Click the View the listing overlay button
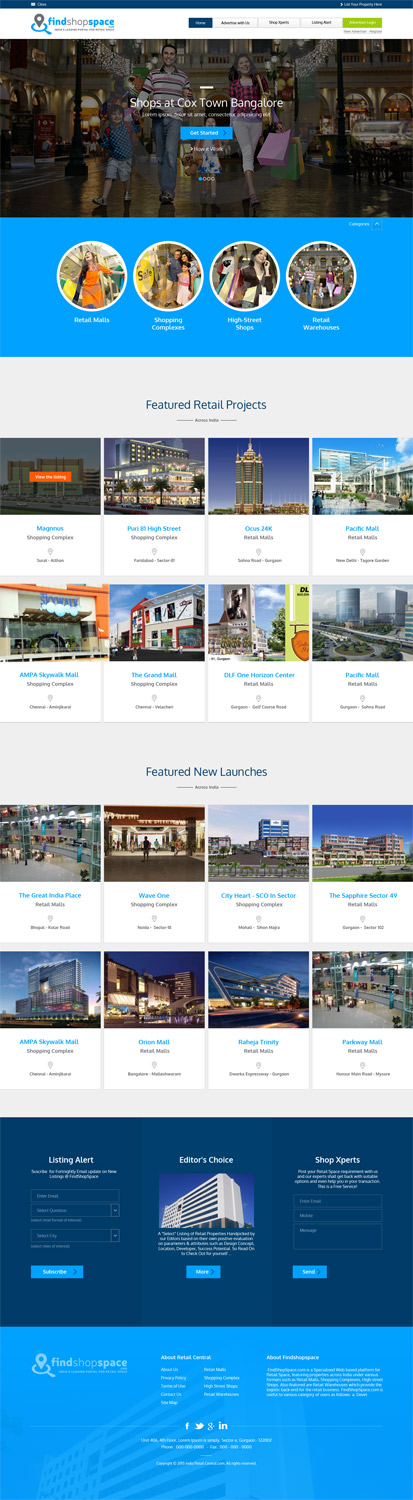 pos(50,477)
